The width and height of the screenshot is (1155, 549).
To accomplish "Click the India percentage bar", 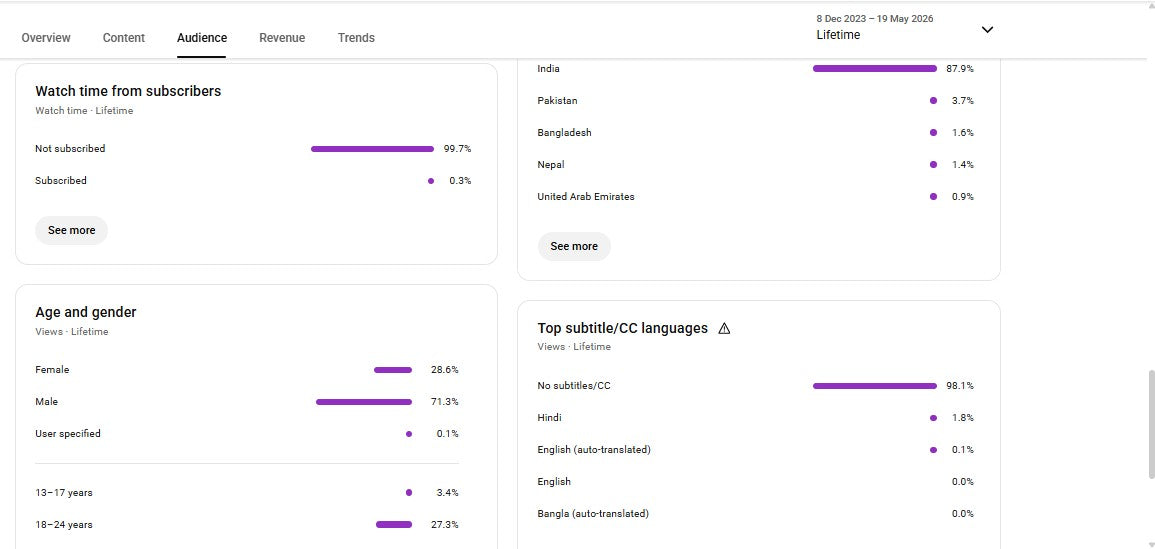I will [x=874, y=69].
